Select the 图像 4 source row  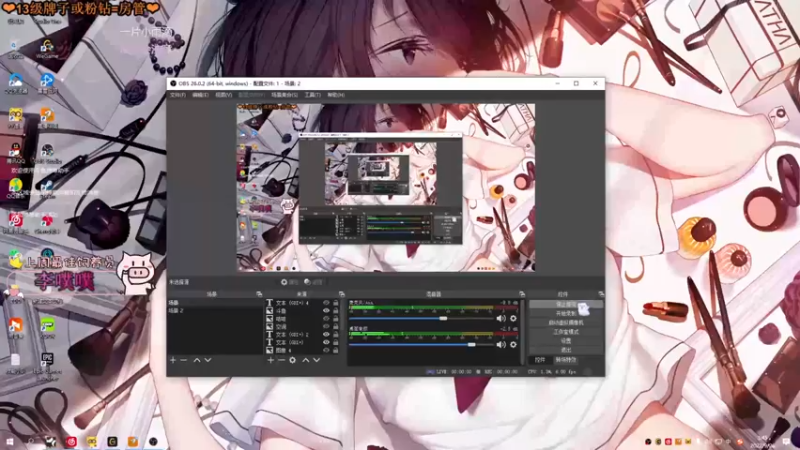pyautogui.click(x=302, y=351)
